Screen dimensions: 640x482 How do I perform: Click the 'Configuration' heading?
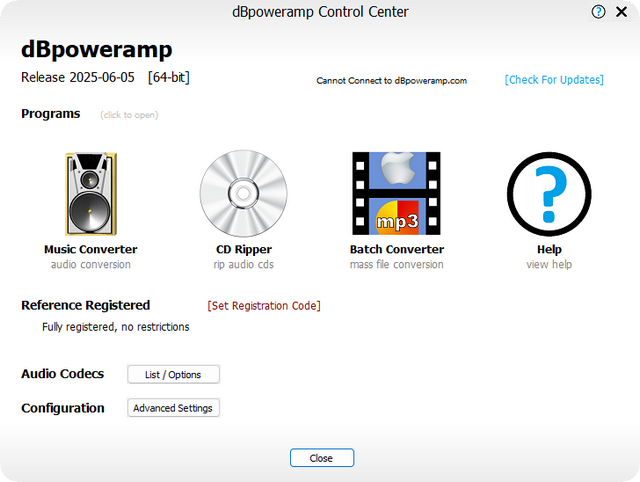(63, 408)
